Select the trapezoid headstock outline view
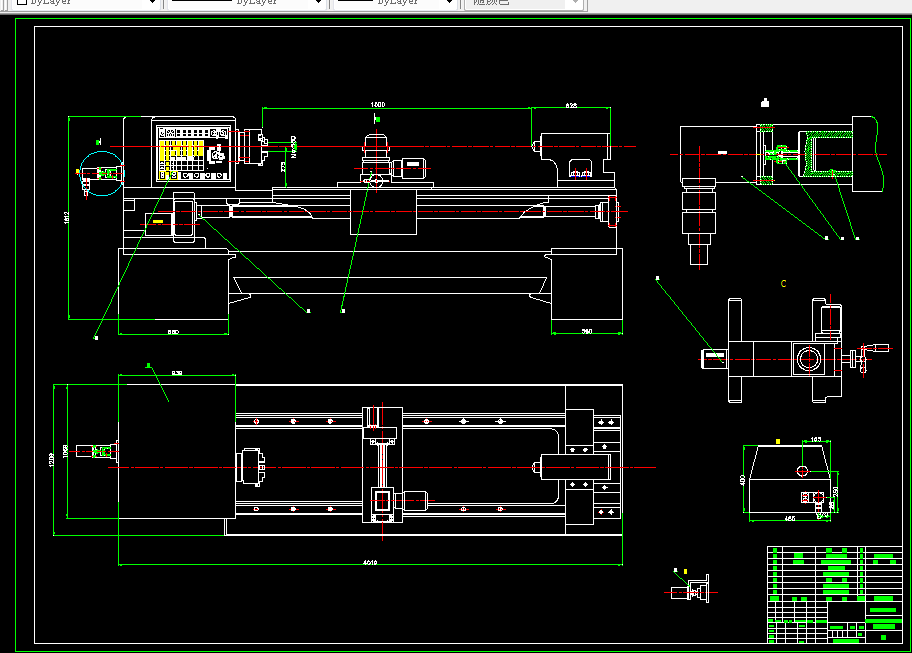 pyautogui.click(x=790, y=479)
